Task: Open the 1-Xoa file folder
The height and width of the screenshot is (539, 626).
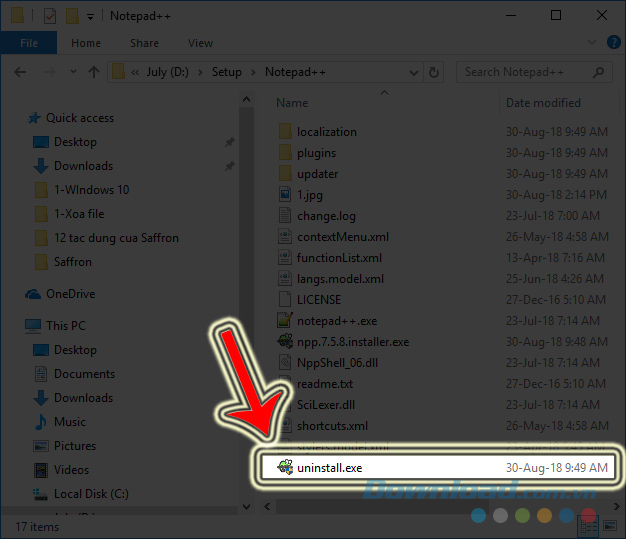Action: coord(69,214)
